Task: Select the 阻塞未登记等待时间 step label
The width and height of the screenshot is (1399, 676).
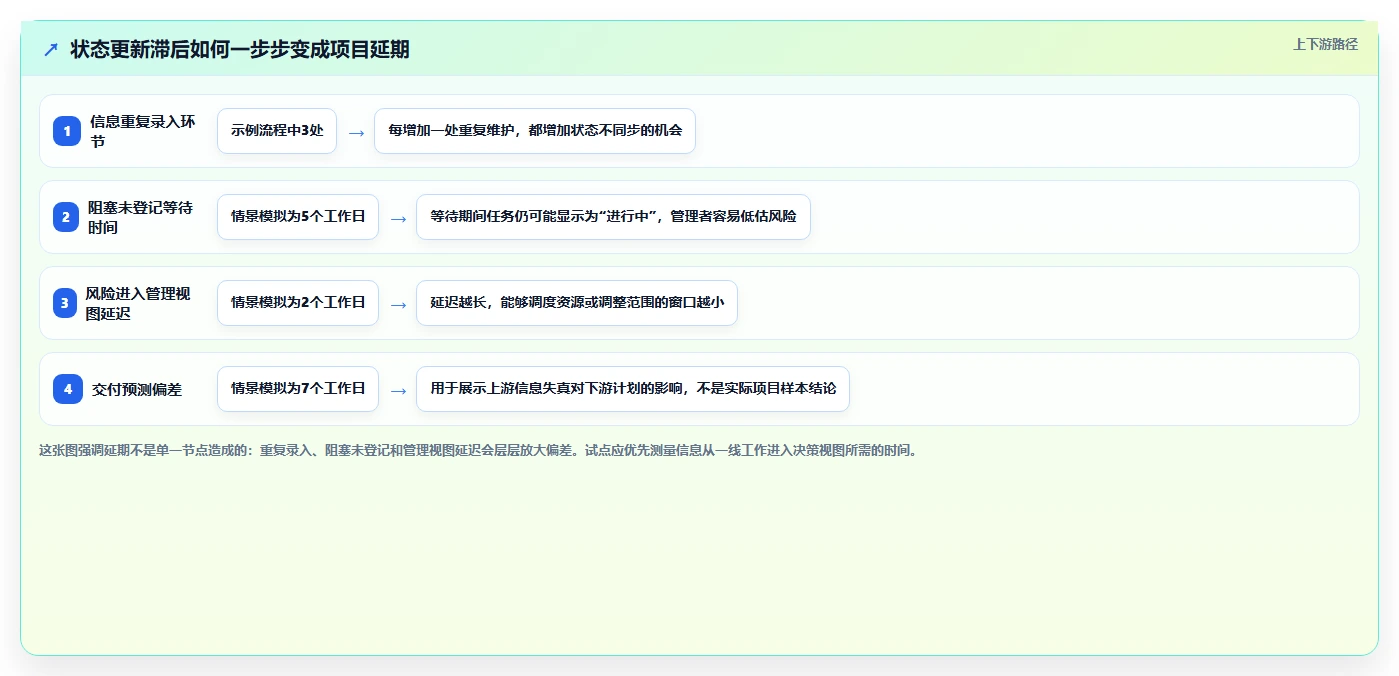Action: coord(143,217)
